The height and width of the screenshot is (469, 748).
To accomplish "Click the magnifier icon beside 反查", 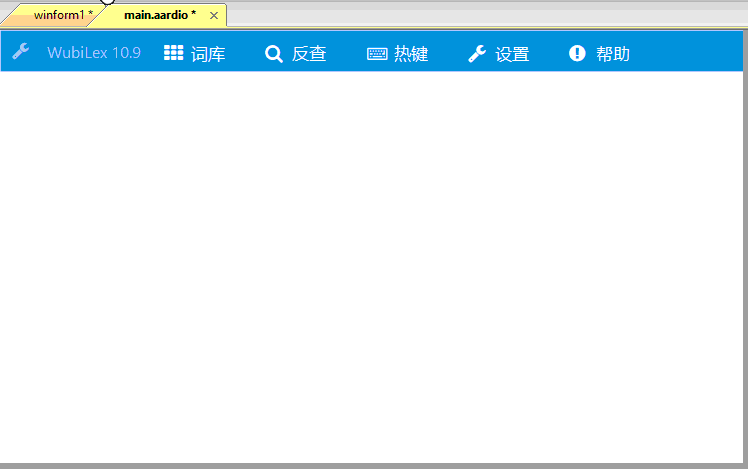I will pos(274,54).
